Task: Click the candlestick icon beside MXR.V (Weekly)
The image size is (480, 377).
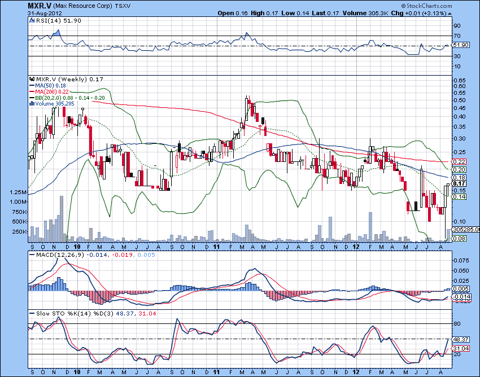Action: pyautogui.click(x=32, y=79)
